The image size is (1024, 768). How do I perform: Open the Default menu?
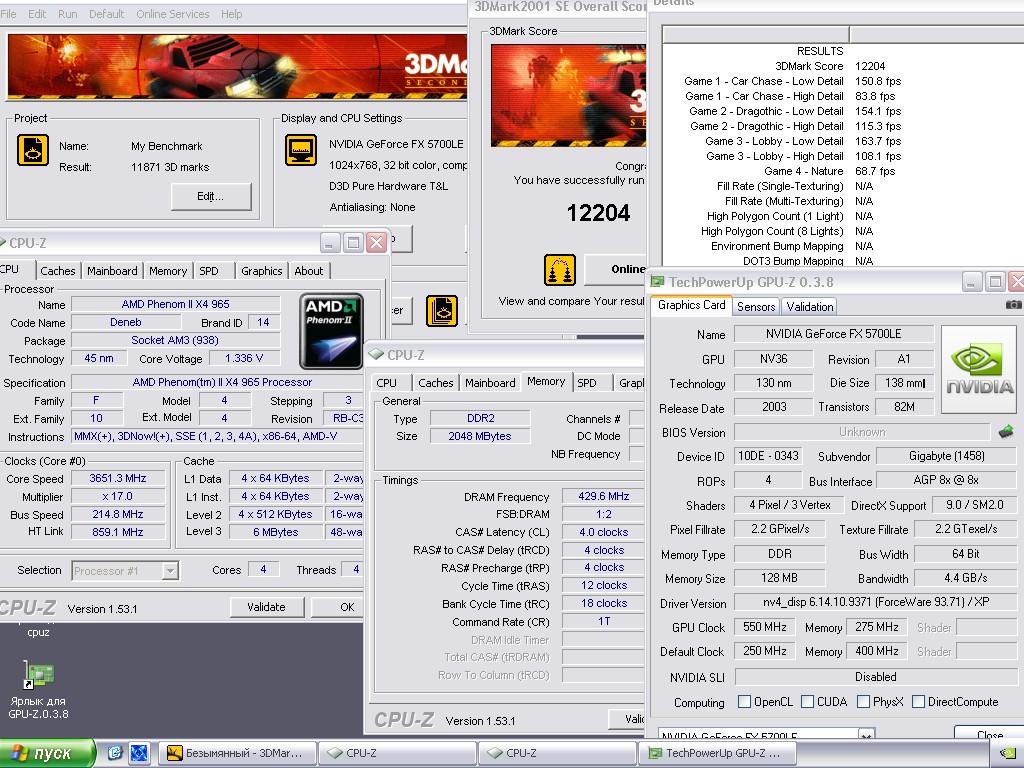point(106,14)
